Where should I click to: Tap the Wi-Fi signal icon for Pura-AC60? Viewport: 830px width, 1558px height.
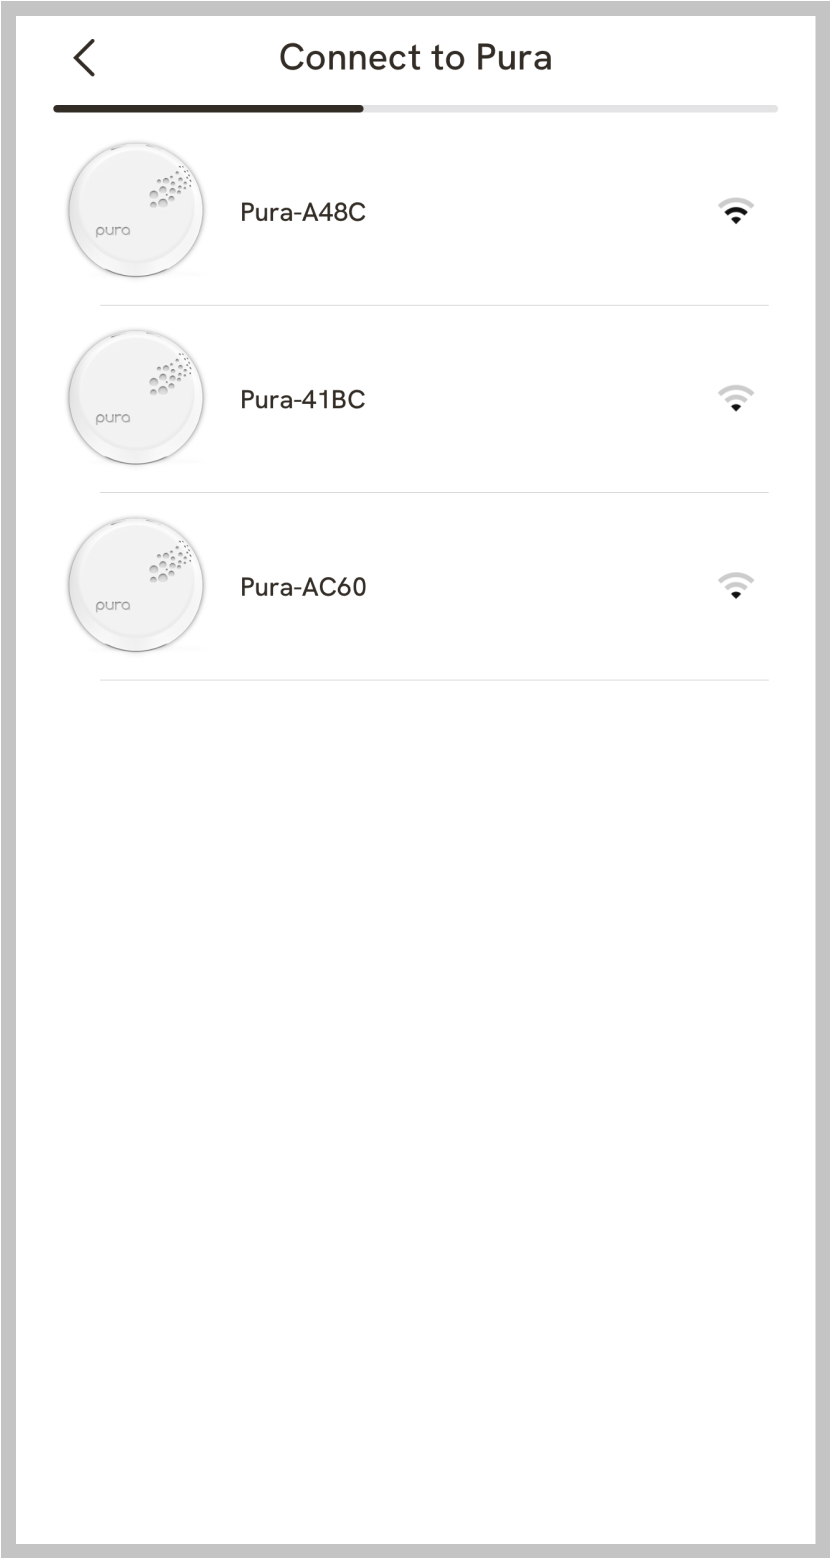pos(736,587)
